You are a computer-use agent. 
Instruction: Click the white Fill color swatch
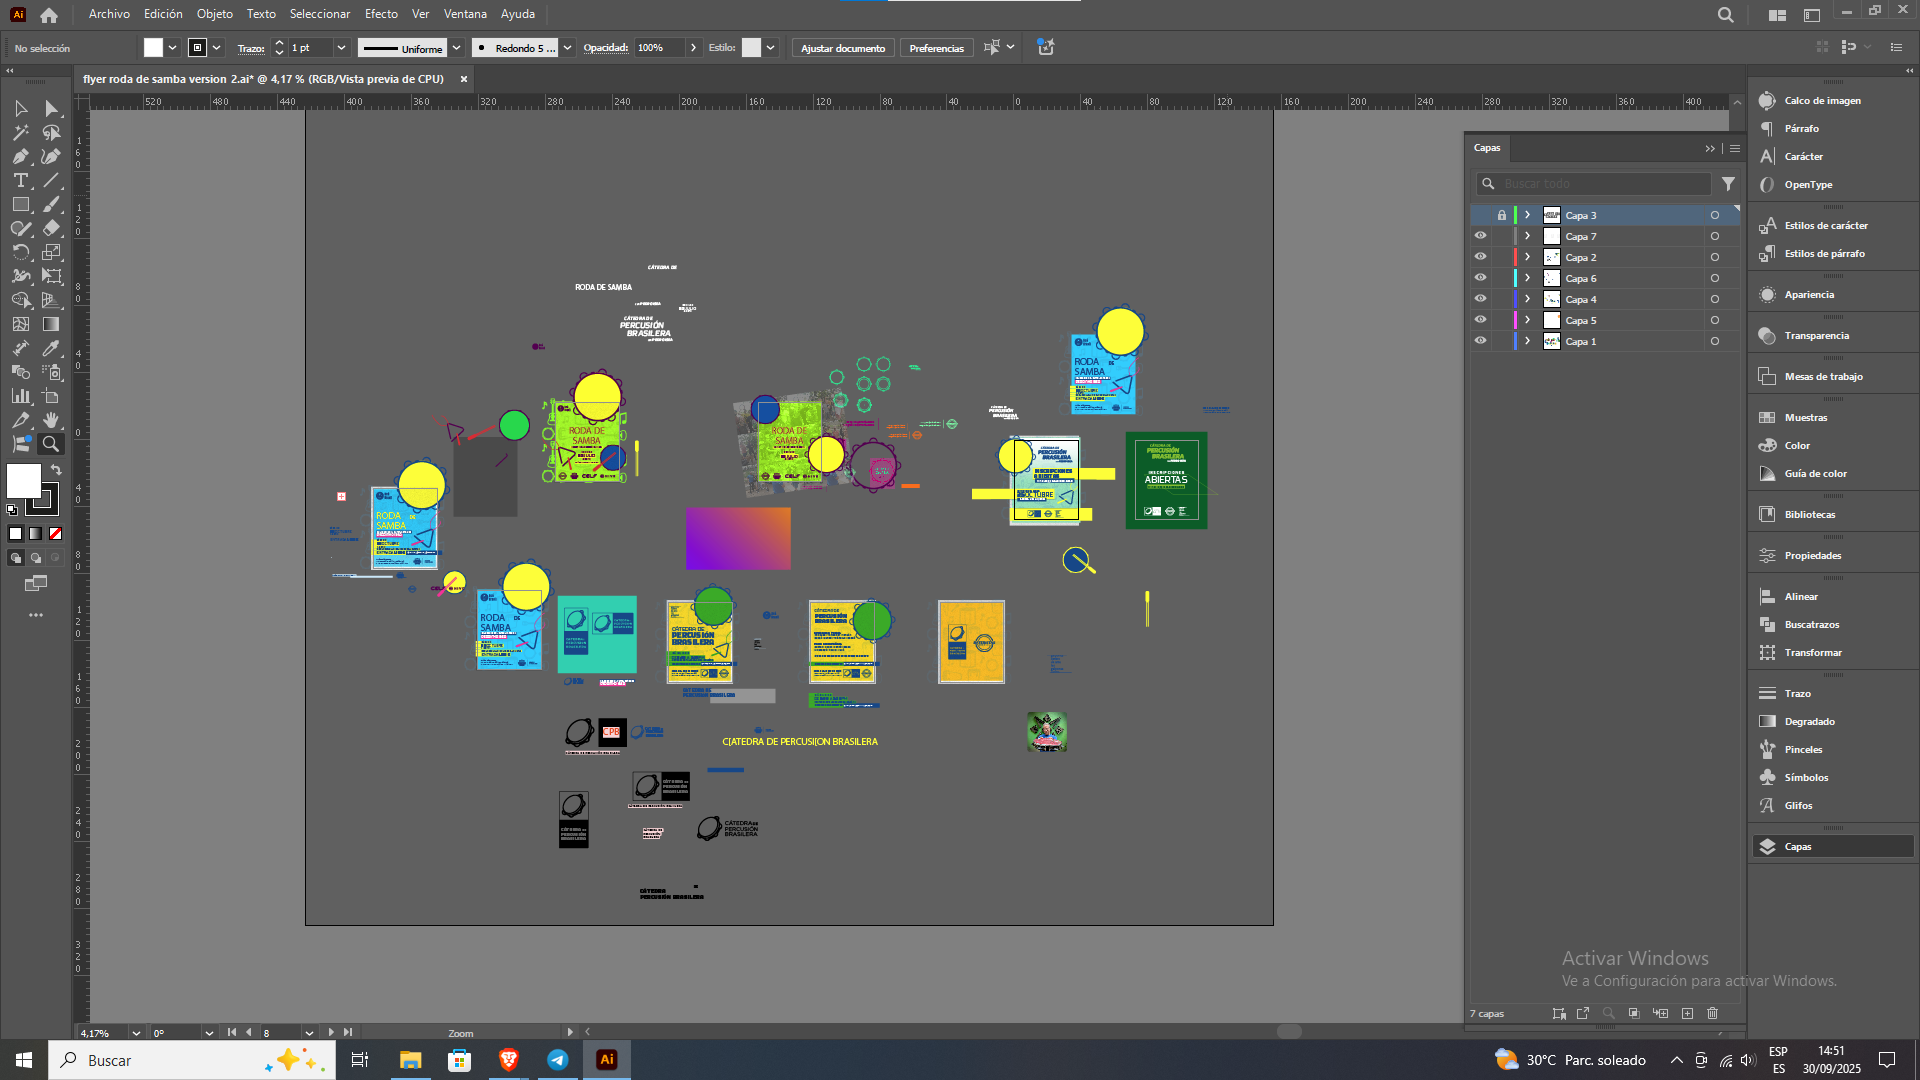[24, 481]
